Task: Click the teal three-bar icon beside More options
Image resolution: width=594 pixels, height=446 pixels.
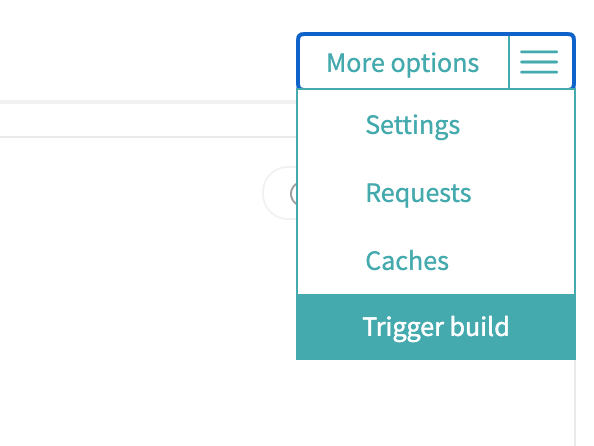Action: (x=539, y=62)
